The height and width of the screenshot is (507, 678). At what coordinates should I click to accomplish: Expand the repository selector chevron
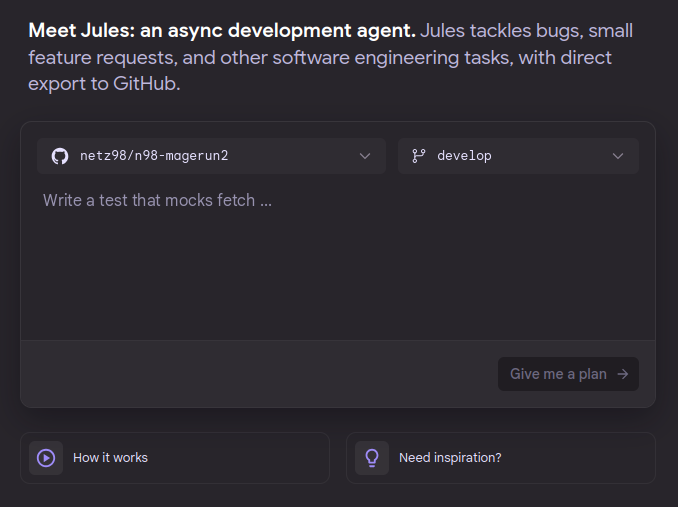tap(365, 156)
